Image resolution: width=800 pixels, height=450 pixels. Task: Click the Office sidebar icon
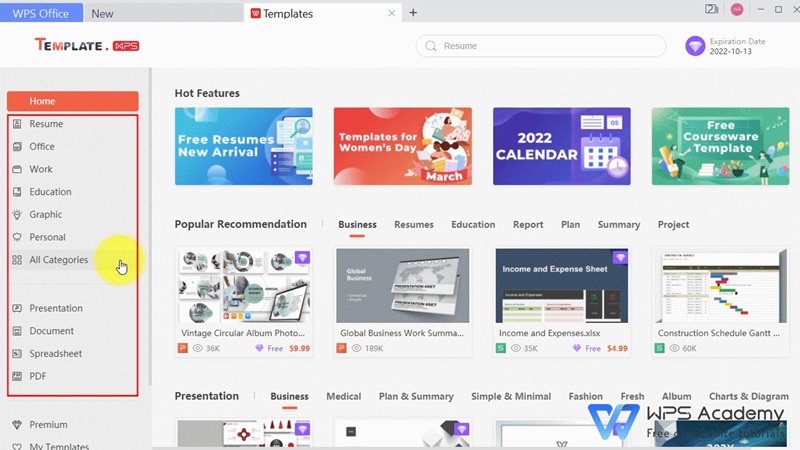[17, 146]
